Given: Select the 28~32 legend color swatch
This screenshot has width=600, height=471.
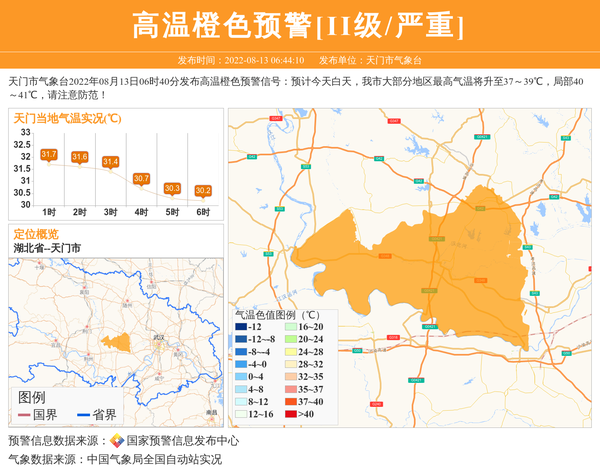Looking at the screenshot, I should 290,364.
